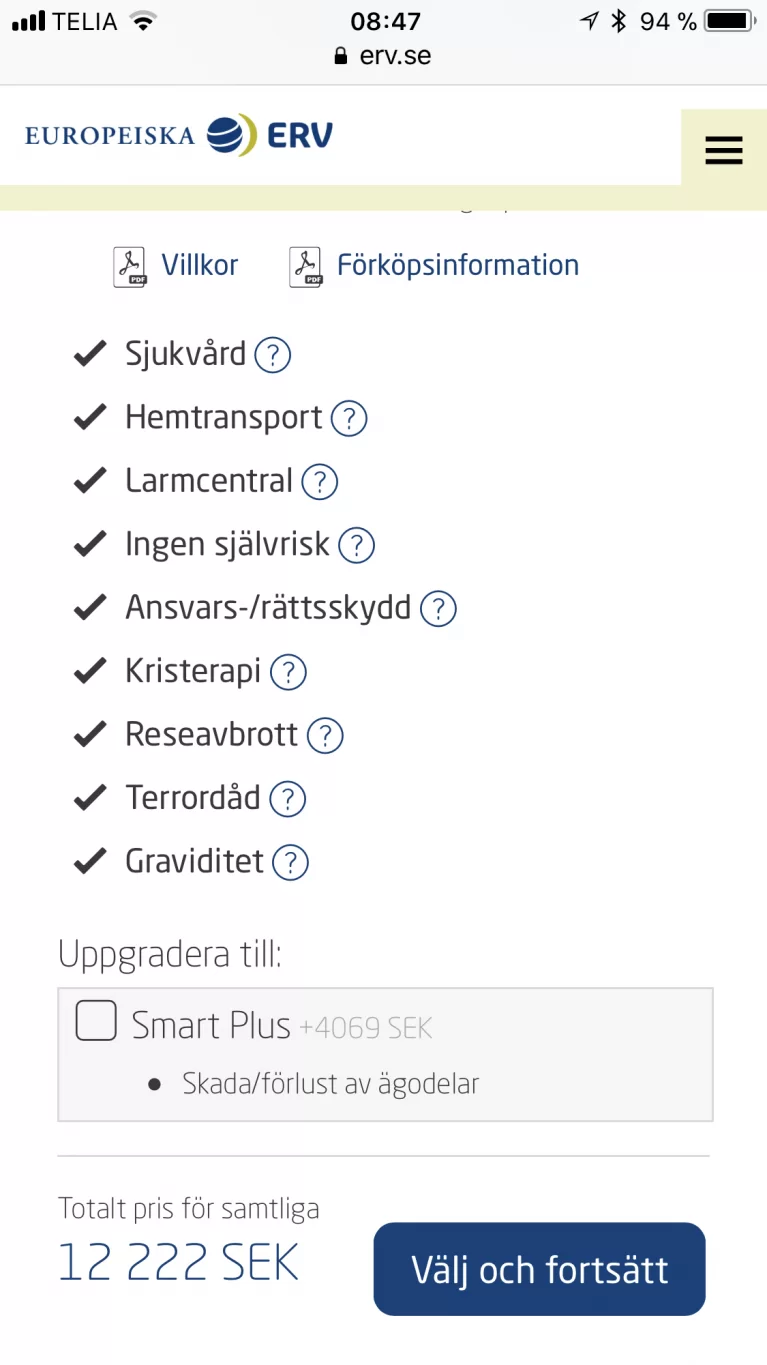This screenshot has height=1365, width=767.
Task: Click question mark beside Hemtransport
Action: pos(349,418)
